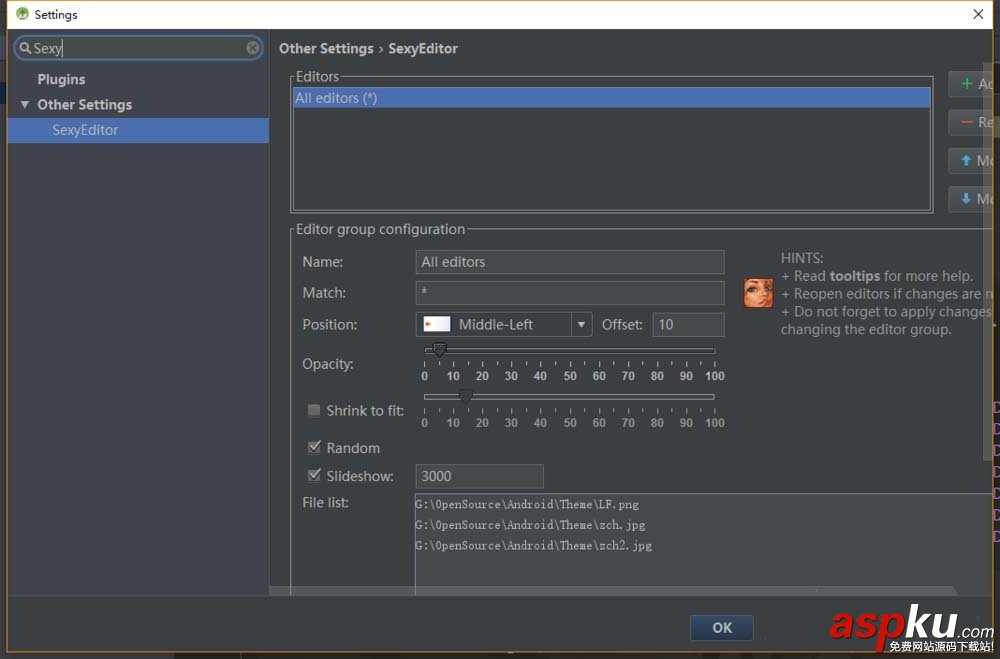
Task: Clear the Sexy search text with the X icon
Action: coord(253,47)
